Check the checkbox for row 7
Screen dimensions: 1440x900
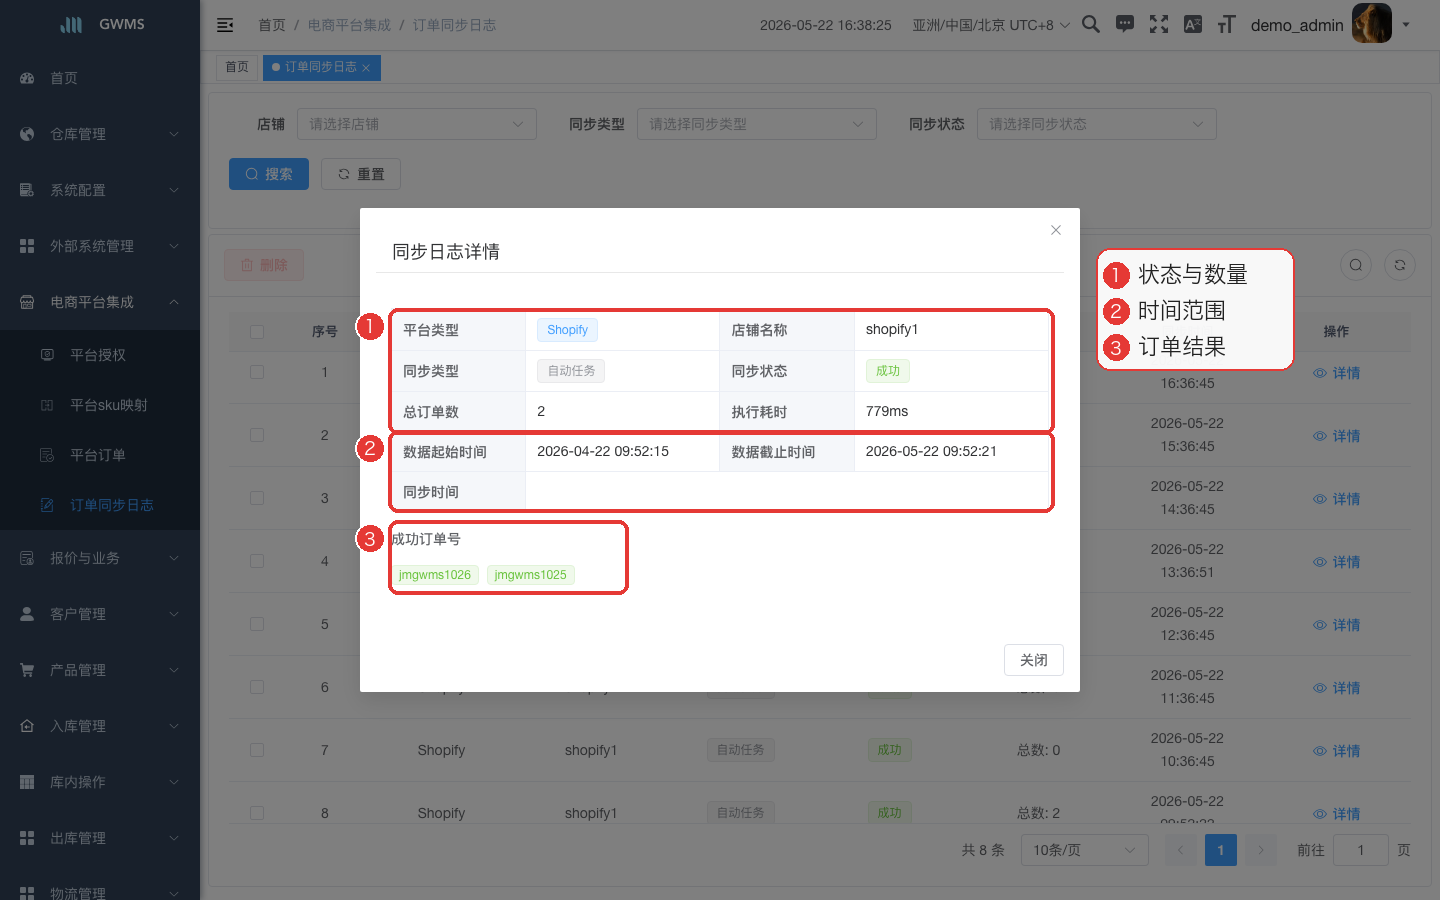pyautogui.click(x=257, y=750)
